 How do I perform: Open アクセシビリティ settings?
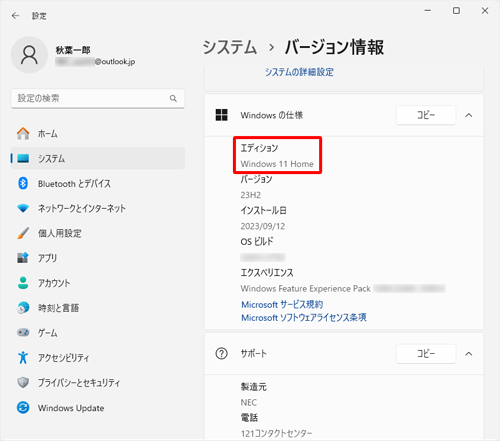[98, 357]
